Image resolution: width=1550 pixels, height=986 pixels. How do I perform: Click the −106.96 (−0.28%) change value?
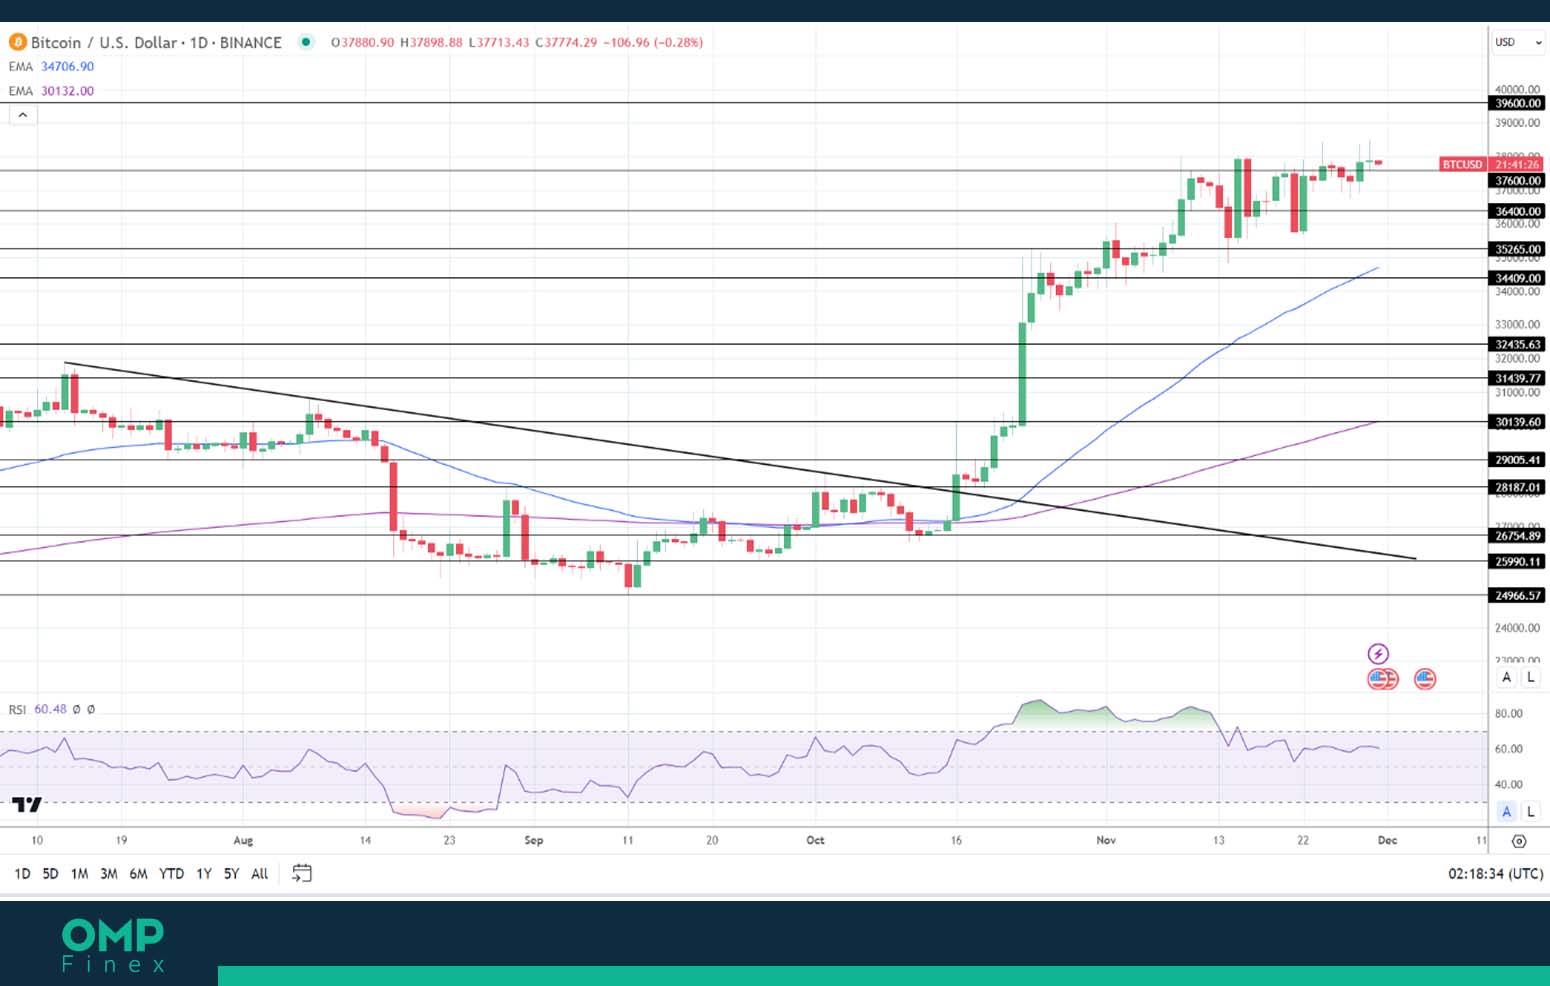(653, 42)
